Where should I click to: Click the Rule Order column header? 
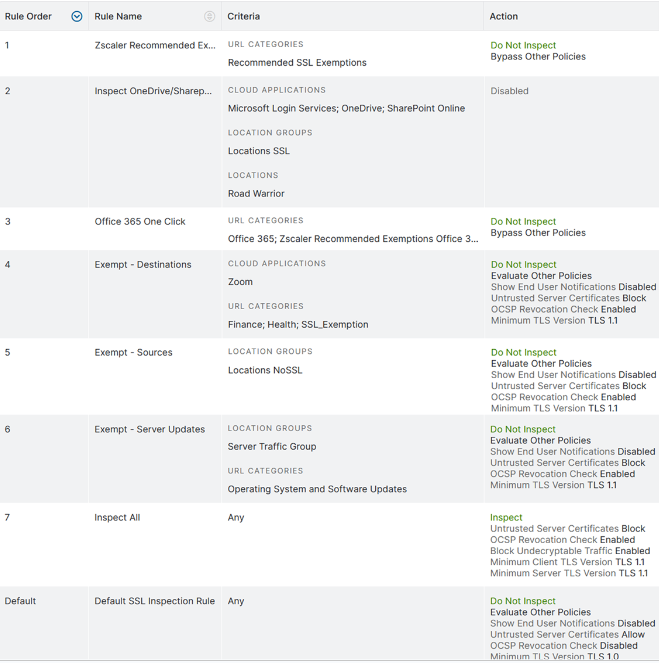pyautogui.click(x=29, y=16)
